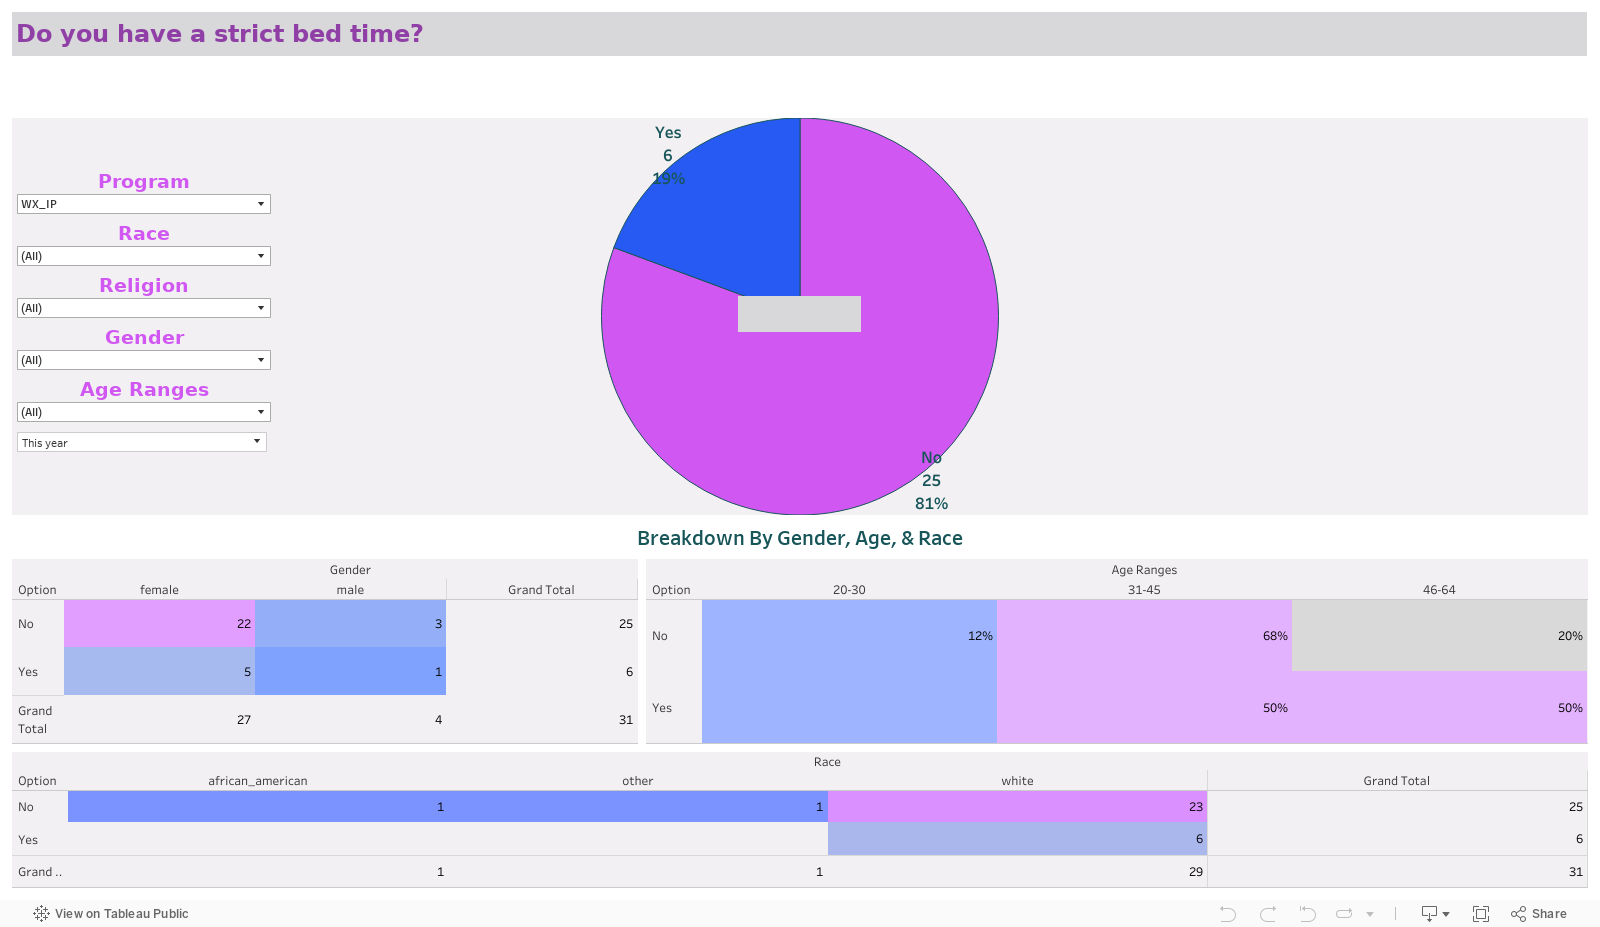Click the Refresh data icon

pyautogui.click(x=1345, y=913)
